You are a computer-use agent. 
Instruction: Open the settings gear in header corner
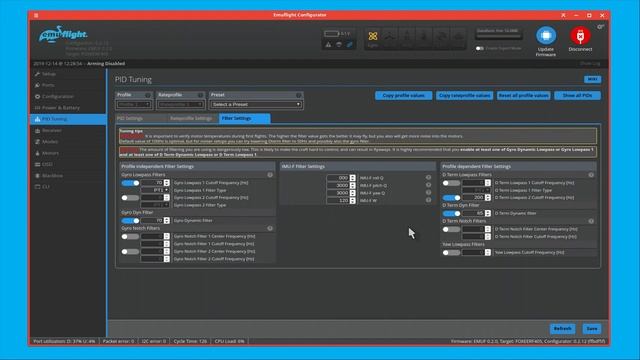[x=600, y=27]
